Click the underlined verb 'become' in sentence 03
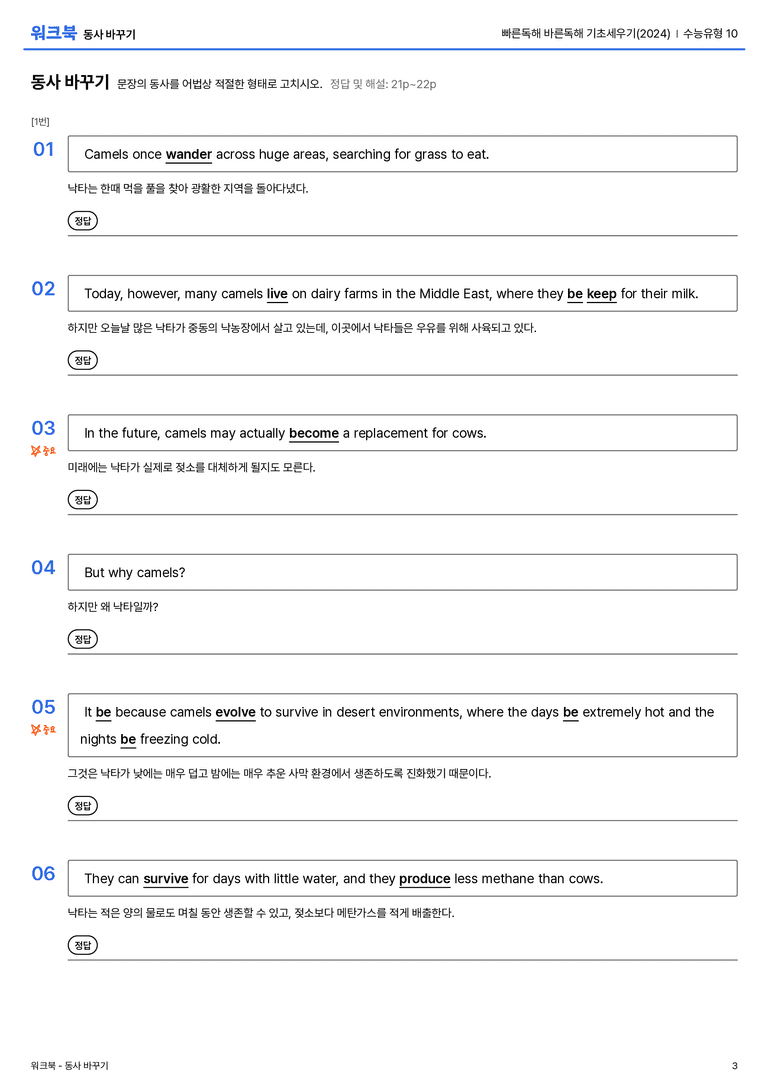 314,433
